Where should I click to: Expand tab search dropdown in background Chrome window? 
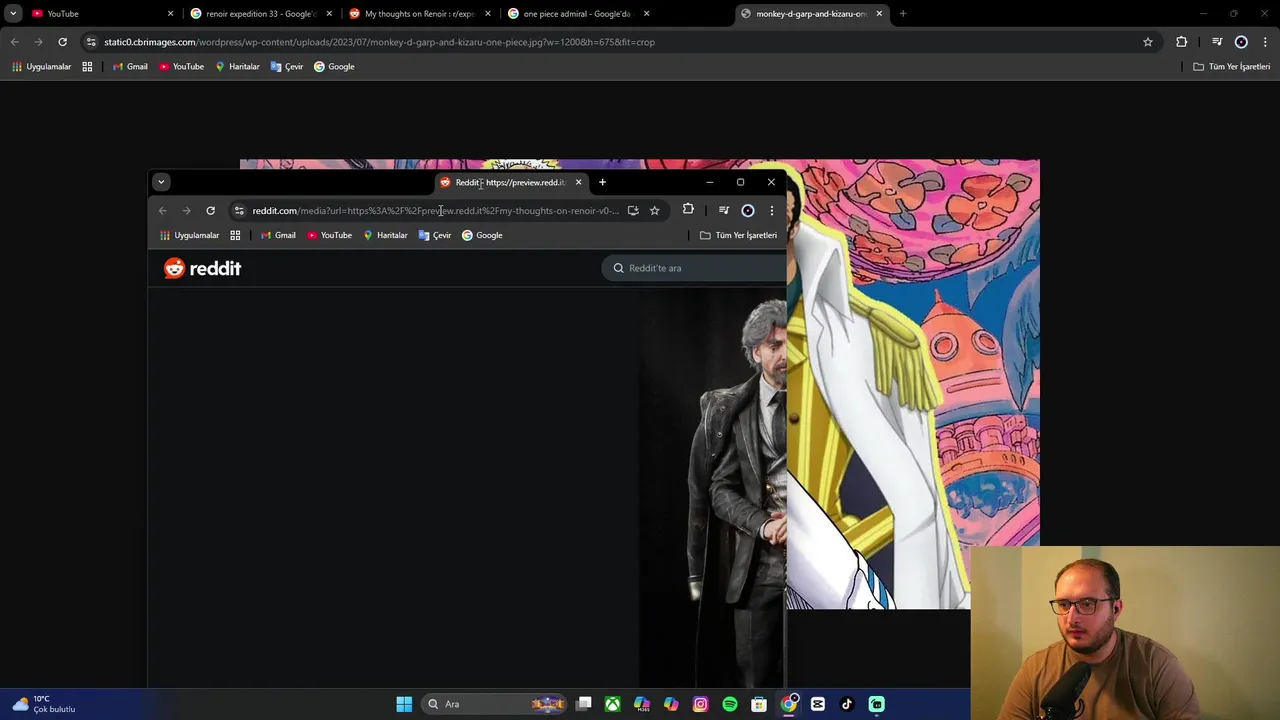coord(13,13)
